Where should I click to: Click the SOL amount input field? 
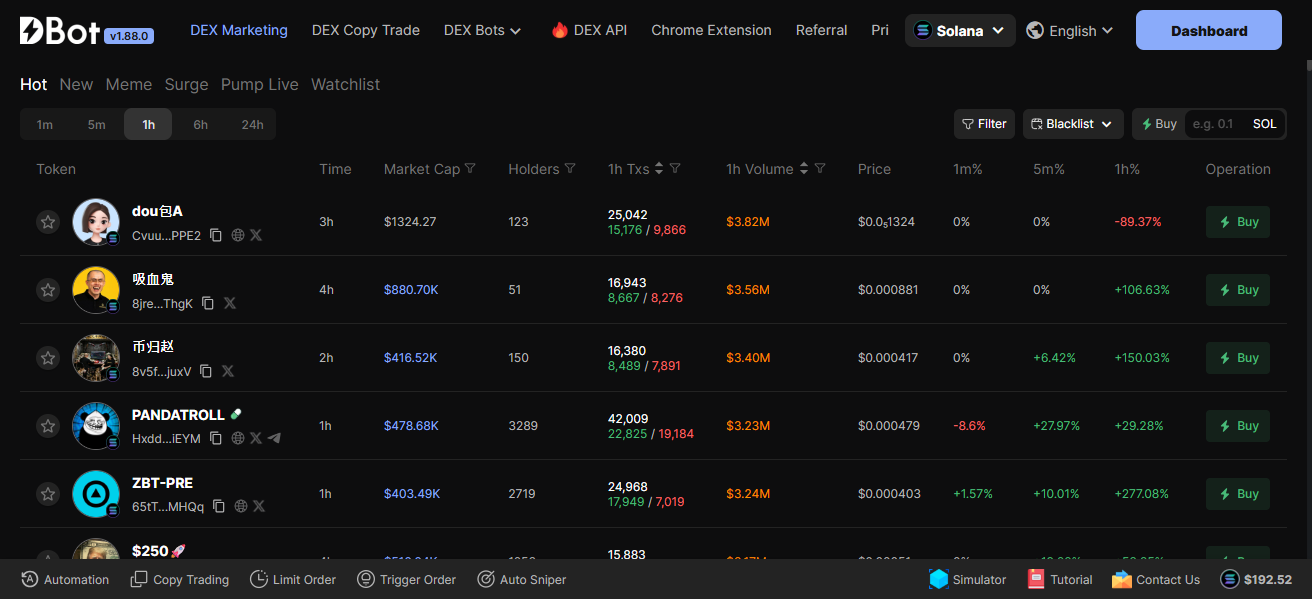(x=1213, y=123)
